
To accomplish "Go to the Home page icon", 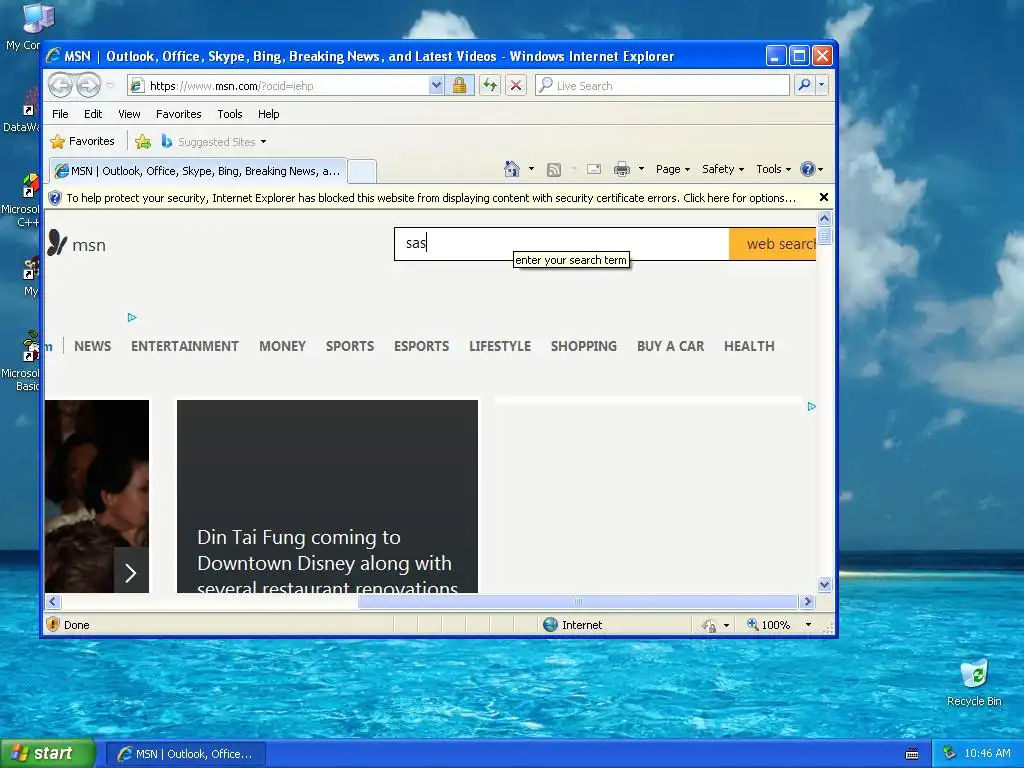I will click(511, 169).
